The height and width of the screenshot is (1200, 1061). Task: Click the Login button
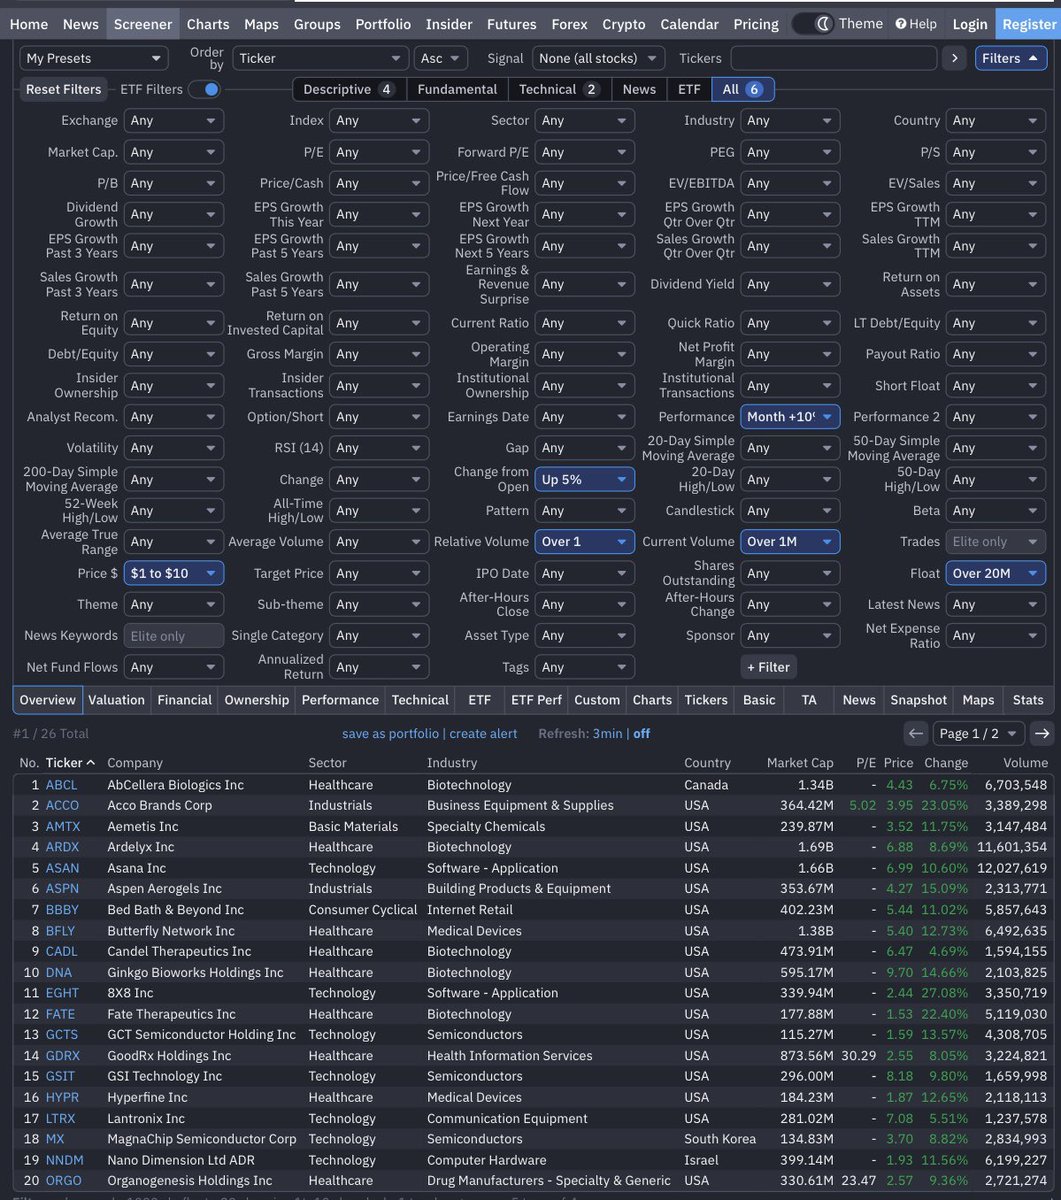click(x=970, y=24)
